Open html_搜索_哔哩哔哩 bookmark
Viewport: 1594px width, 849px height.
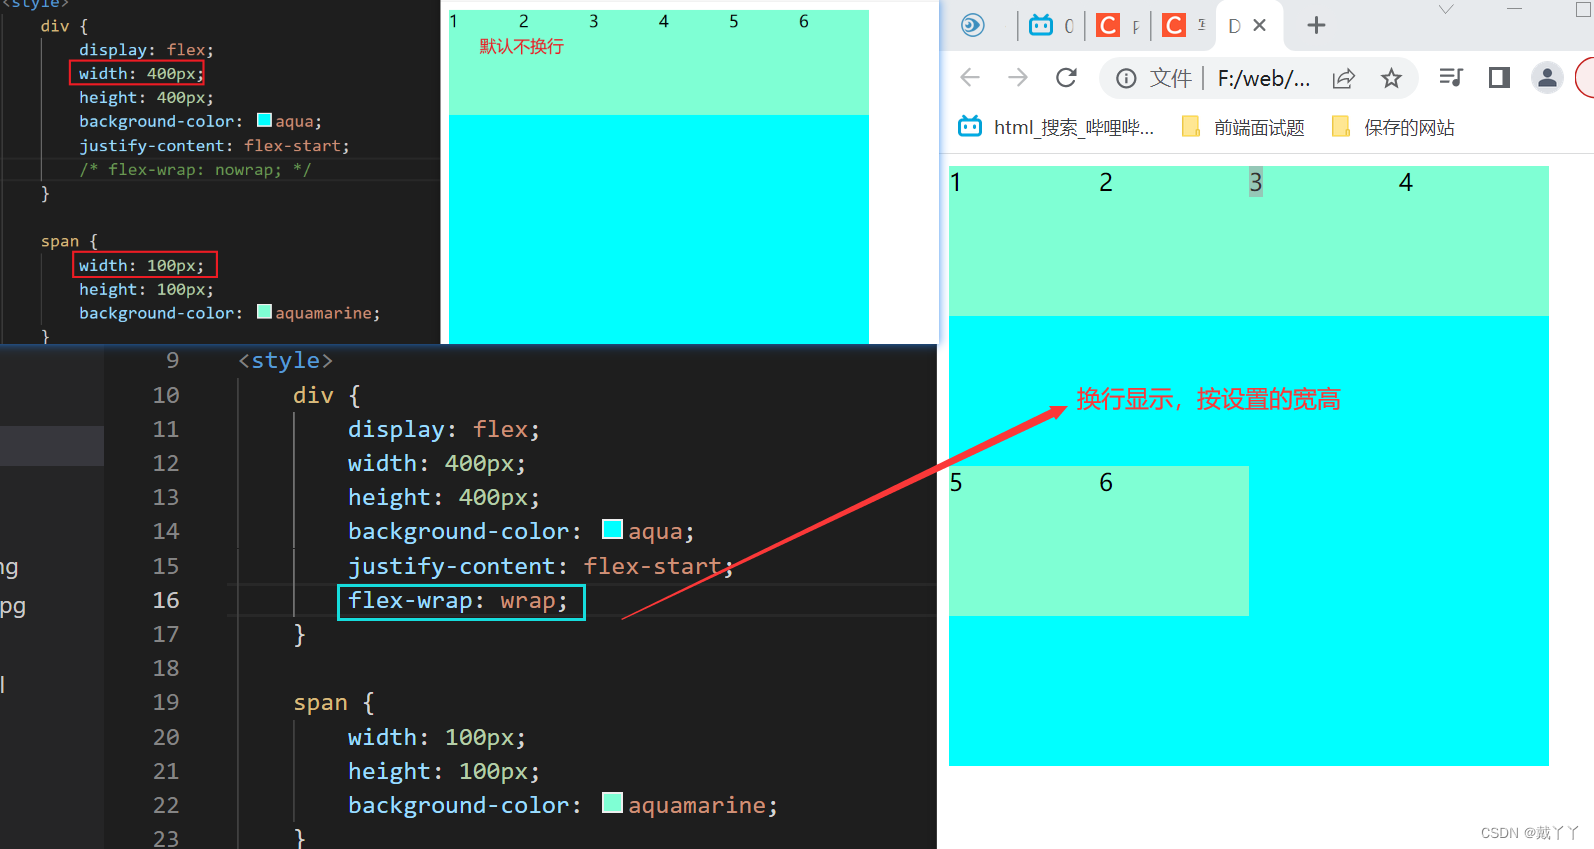[x=1056, y=127]
